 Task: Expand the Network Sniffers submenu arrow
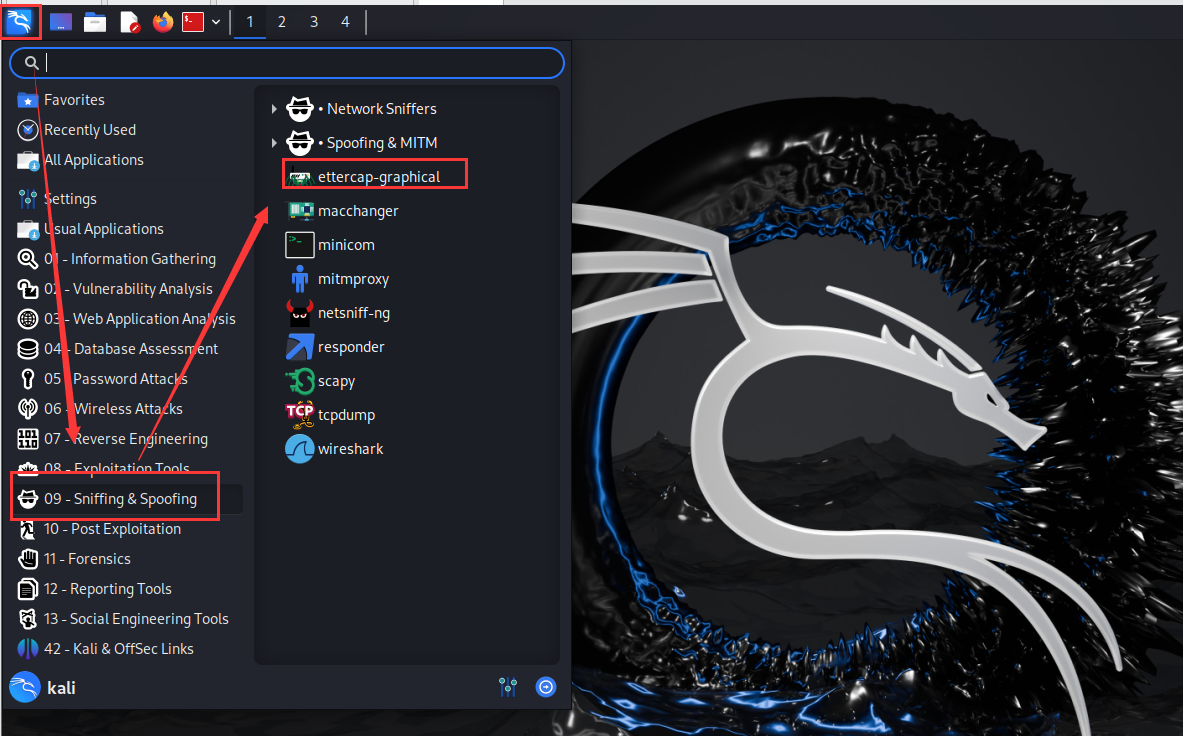click(274, 109)
